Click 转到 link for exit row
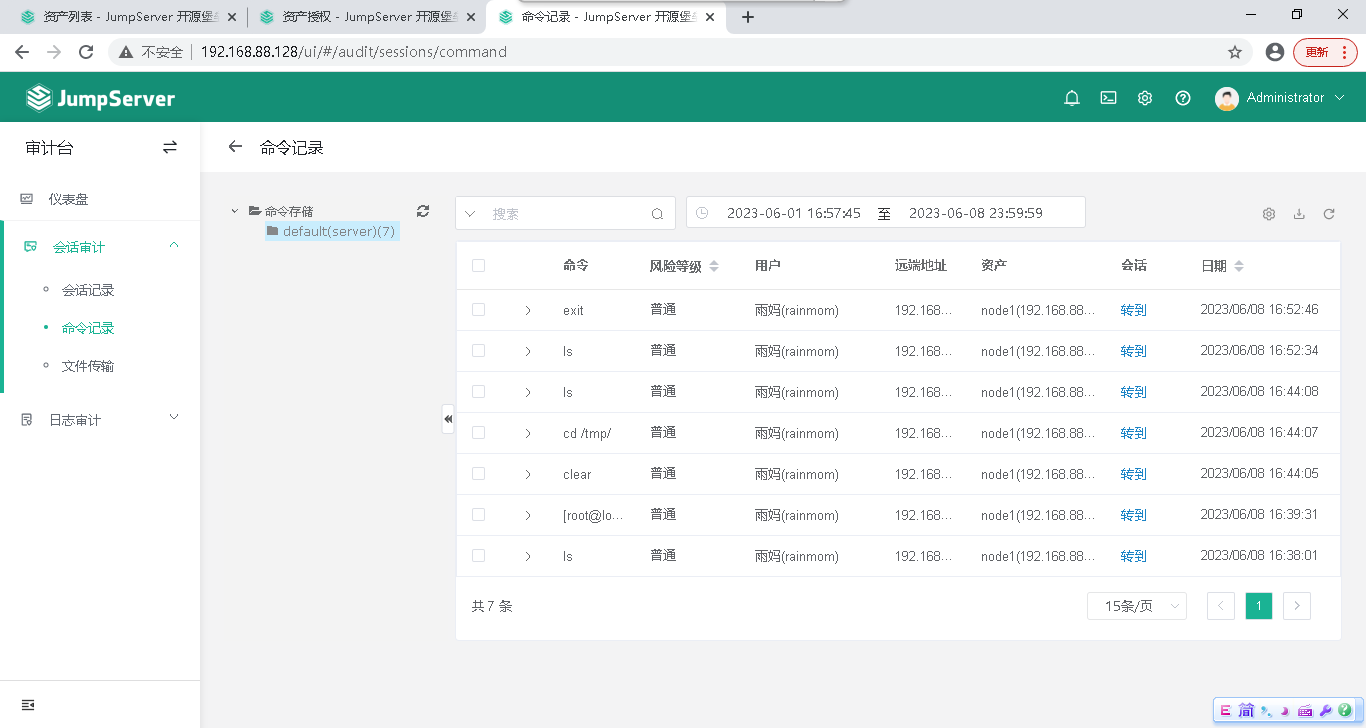Screen dimensions: 1366x728 click(1133, 310)
